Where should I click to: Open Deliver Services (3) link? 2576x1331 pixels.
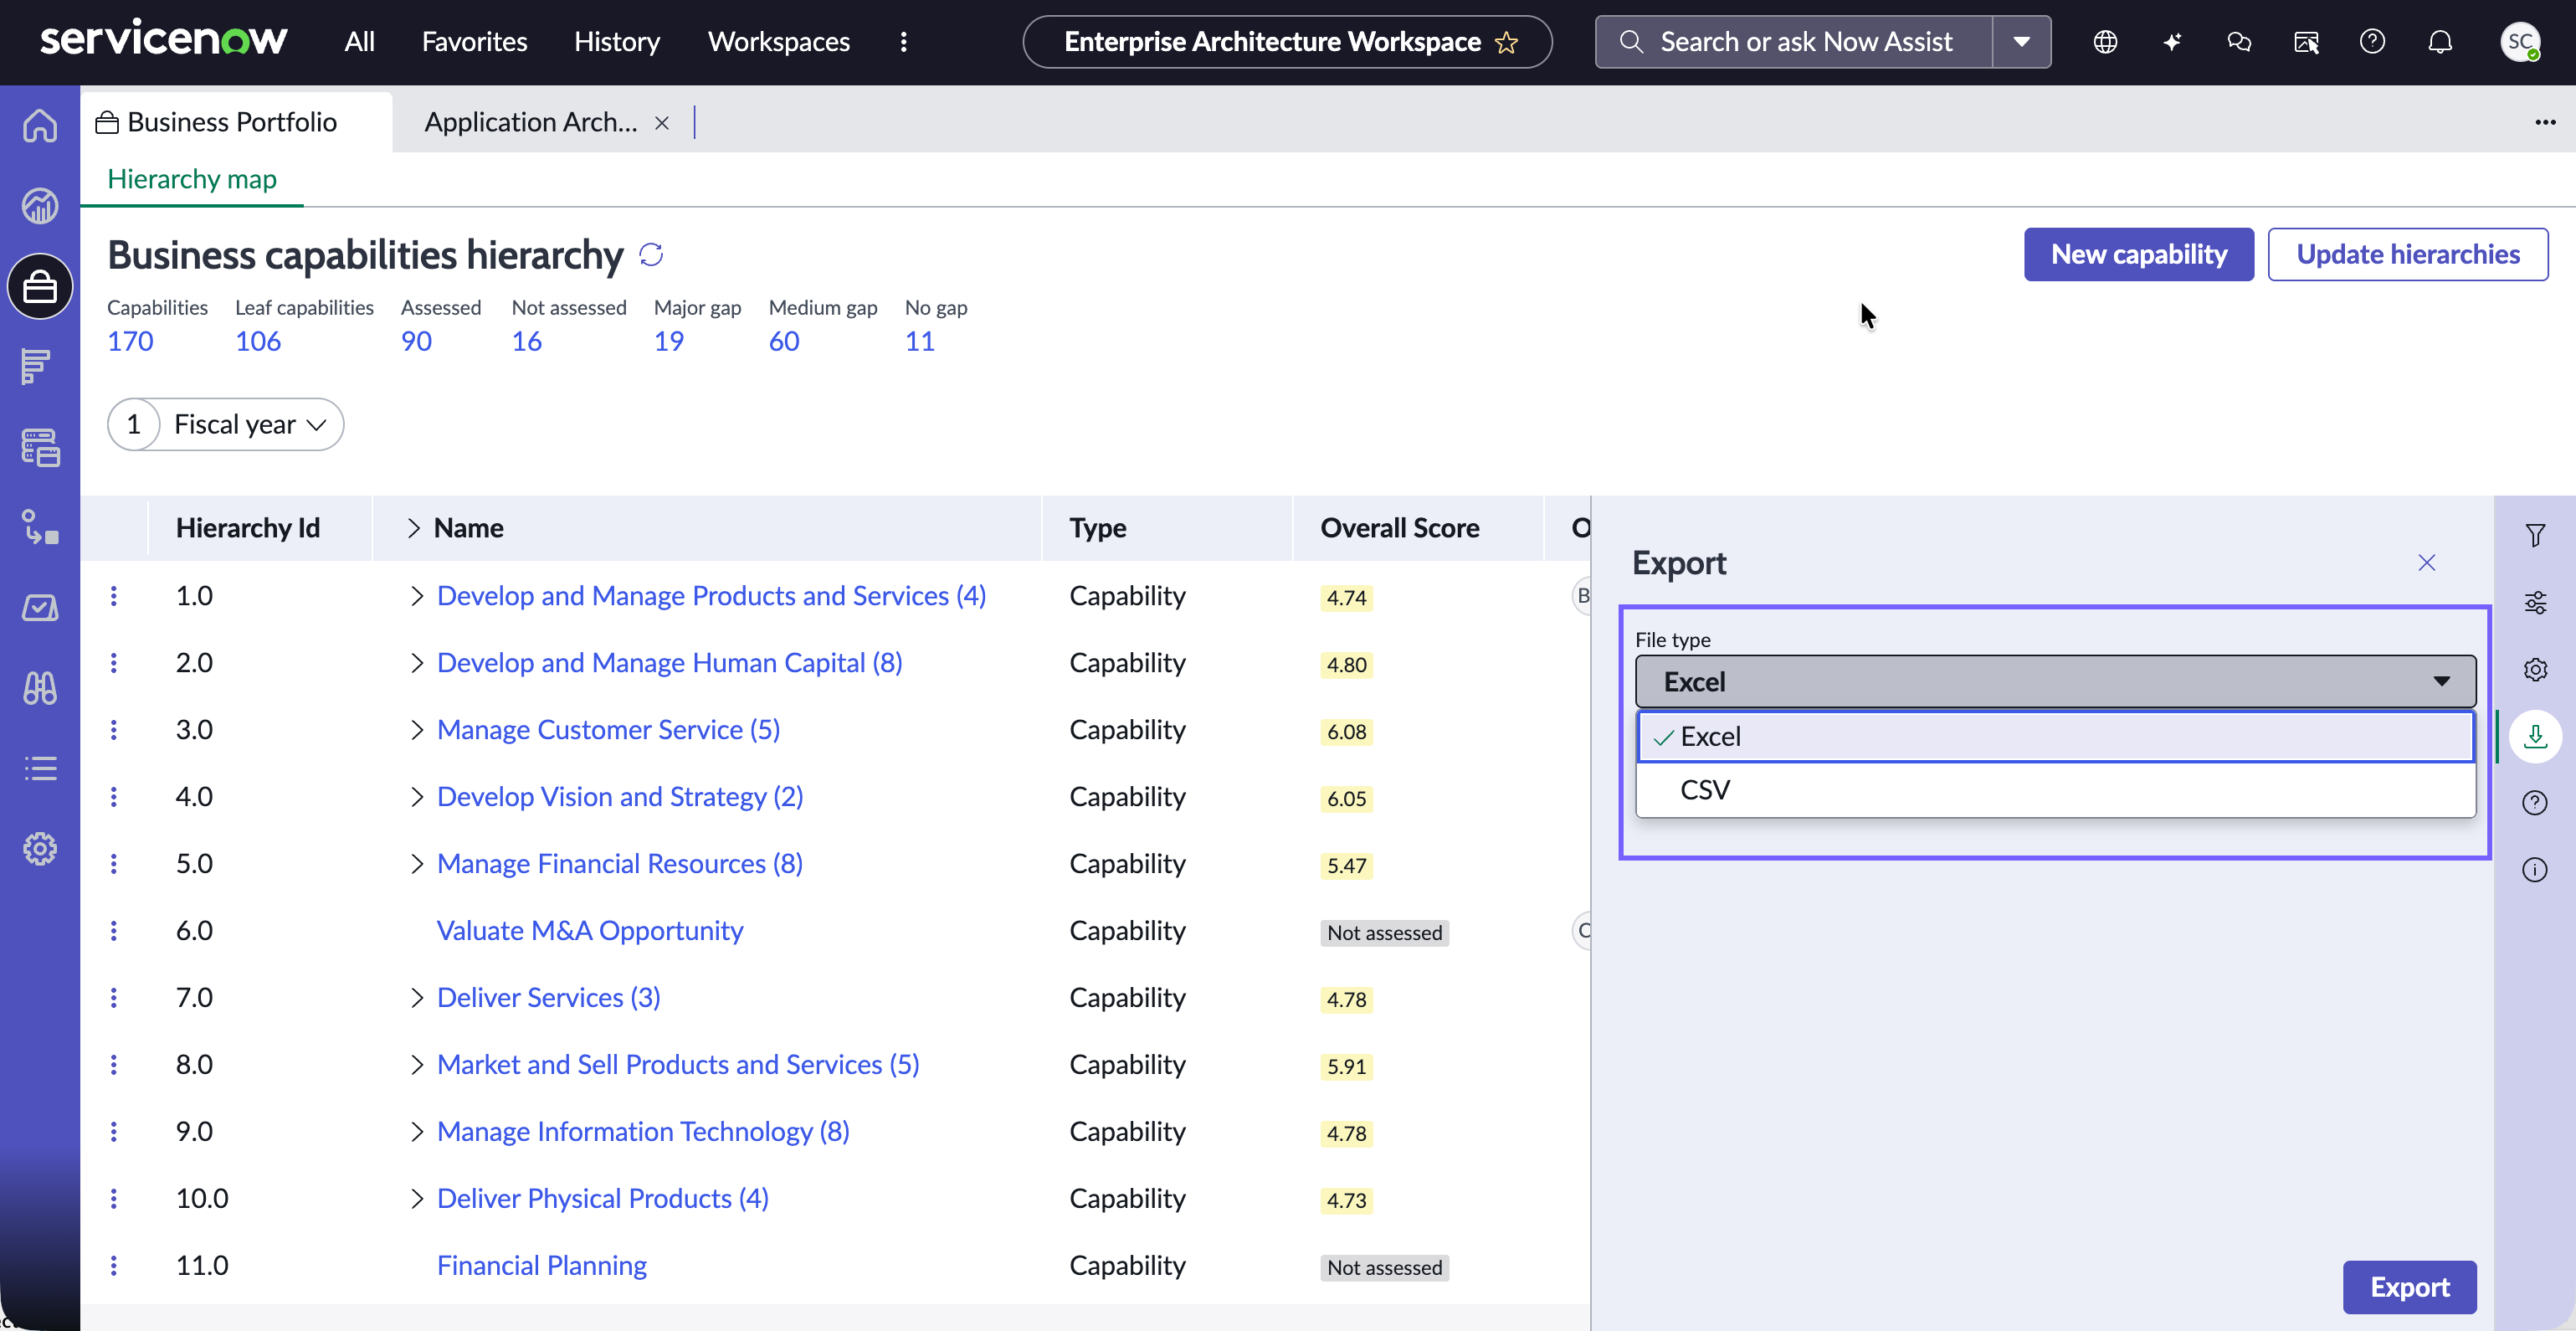[549, 998]
